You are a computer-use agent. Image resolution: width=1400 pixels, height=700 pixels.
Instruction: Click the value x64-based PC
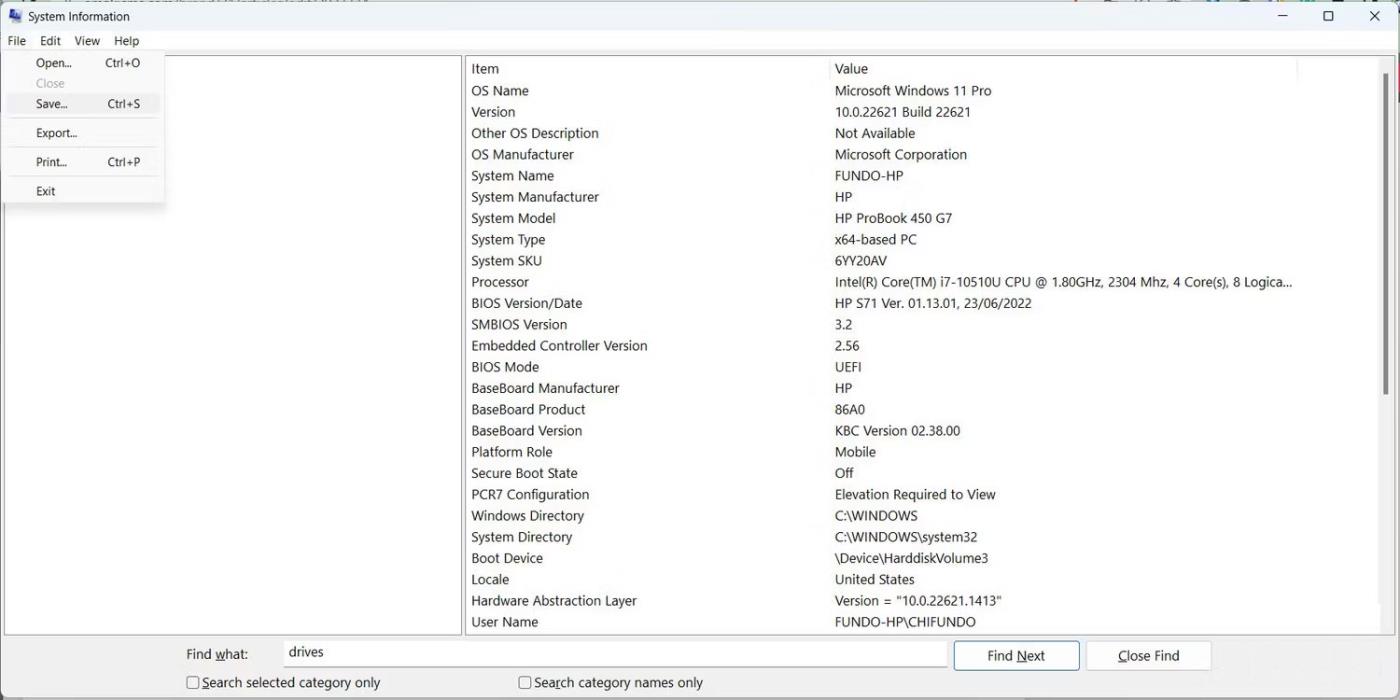[875, 240]
